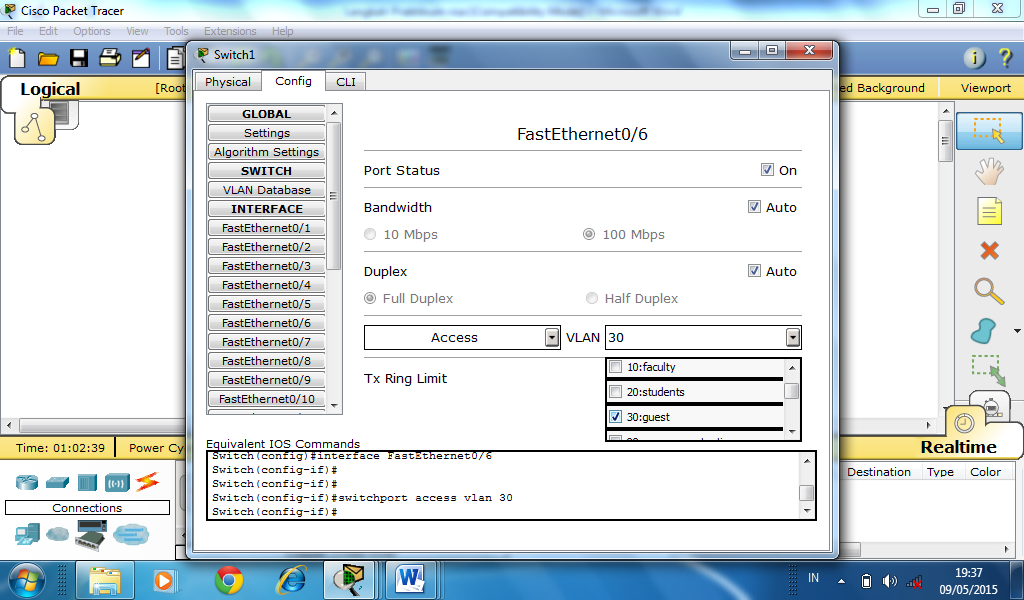1024x600 pixels.
Task: Open the Activity Wizard icon
Action: 140,59
